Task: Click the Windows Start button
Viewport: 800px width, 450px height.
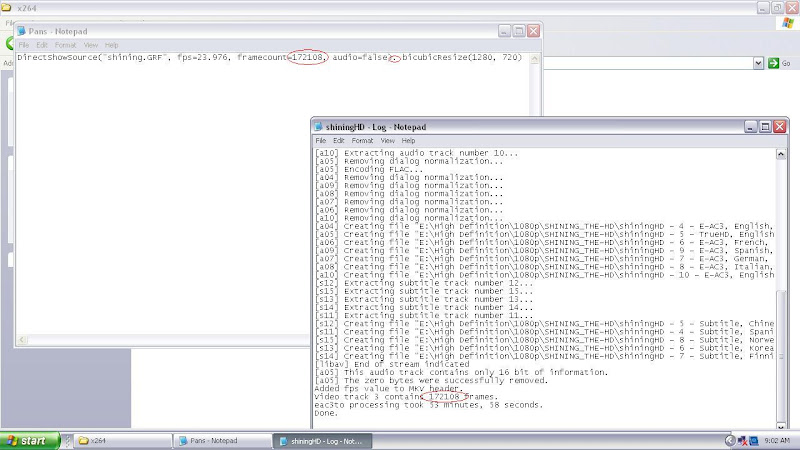Action: coord(30,441)
